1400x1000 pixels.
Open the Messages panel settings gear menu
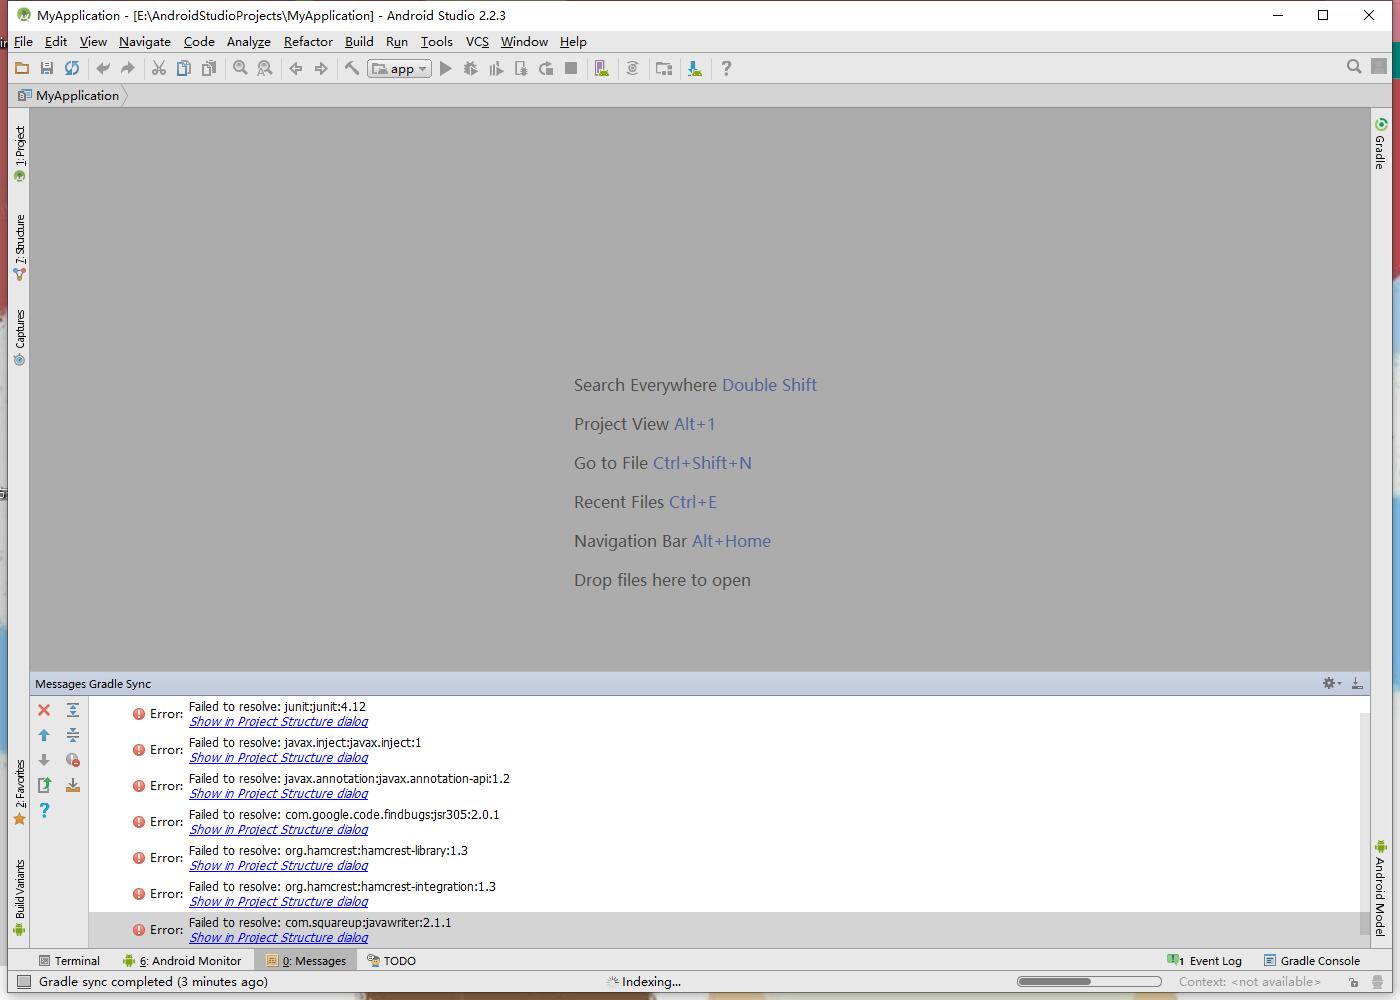pyautogui.click(x=1330, y=683)
